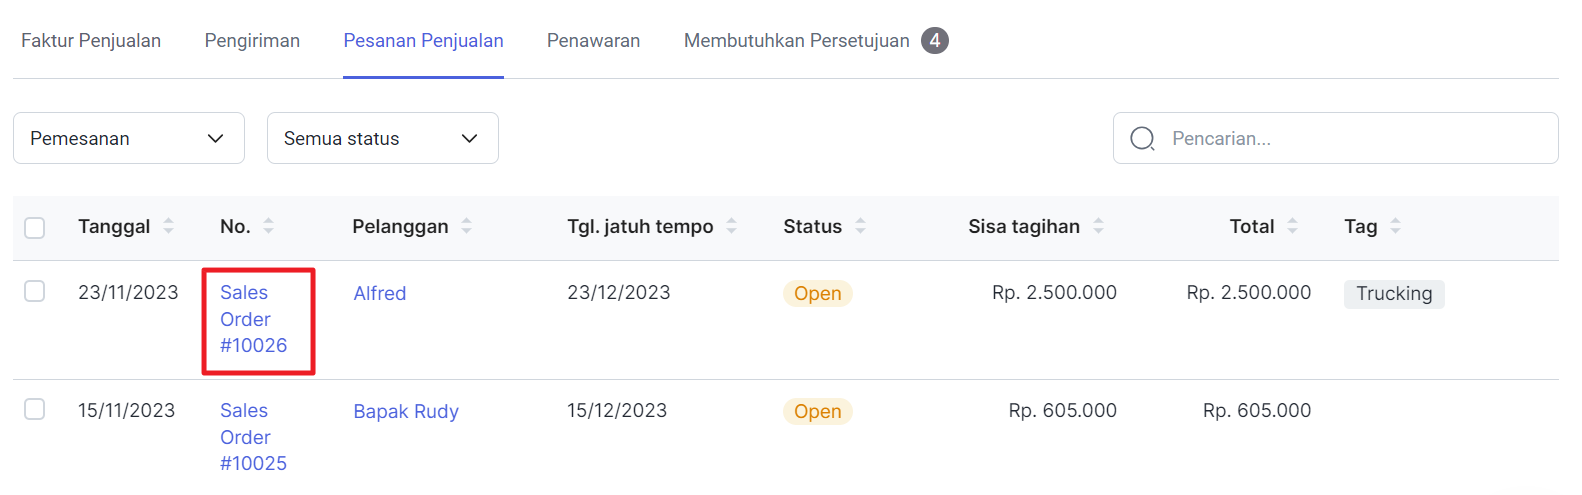Sort by Pelanggan column arrows
The image size is (1582, 495).
[466, 226]
